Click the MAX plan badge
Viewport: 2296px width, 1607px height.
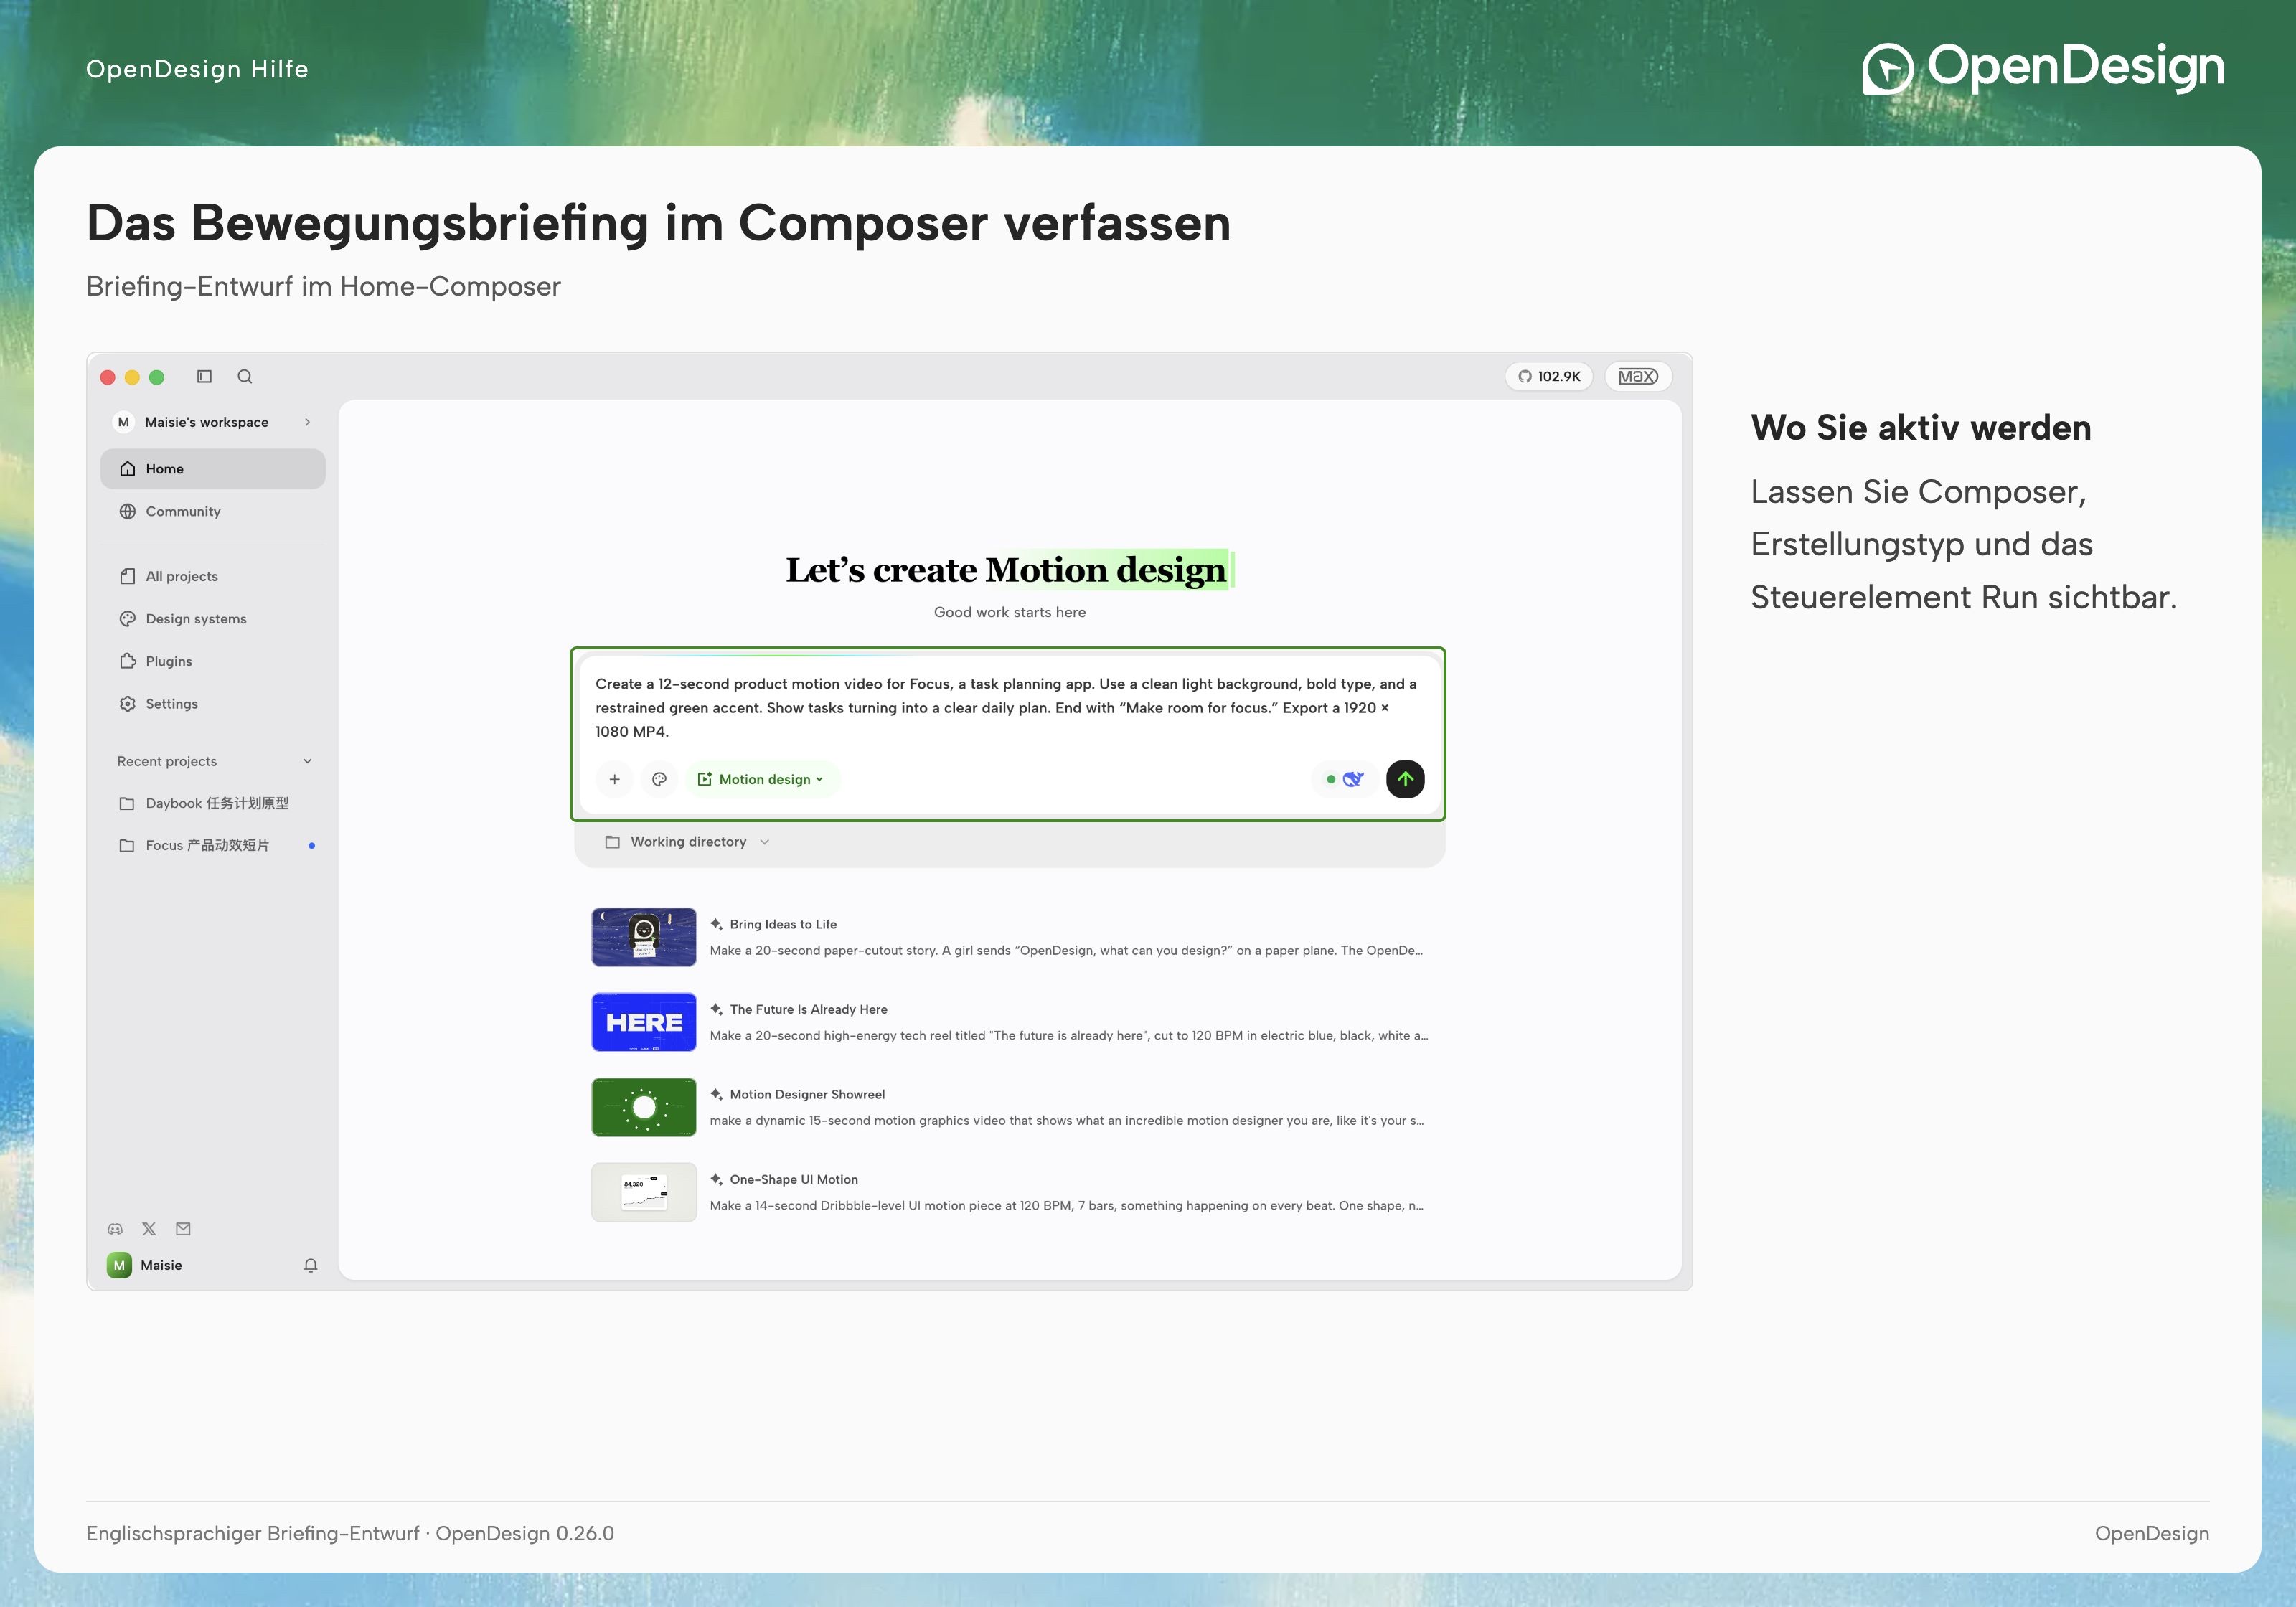pyautogui.click(x=1638, y=376)
